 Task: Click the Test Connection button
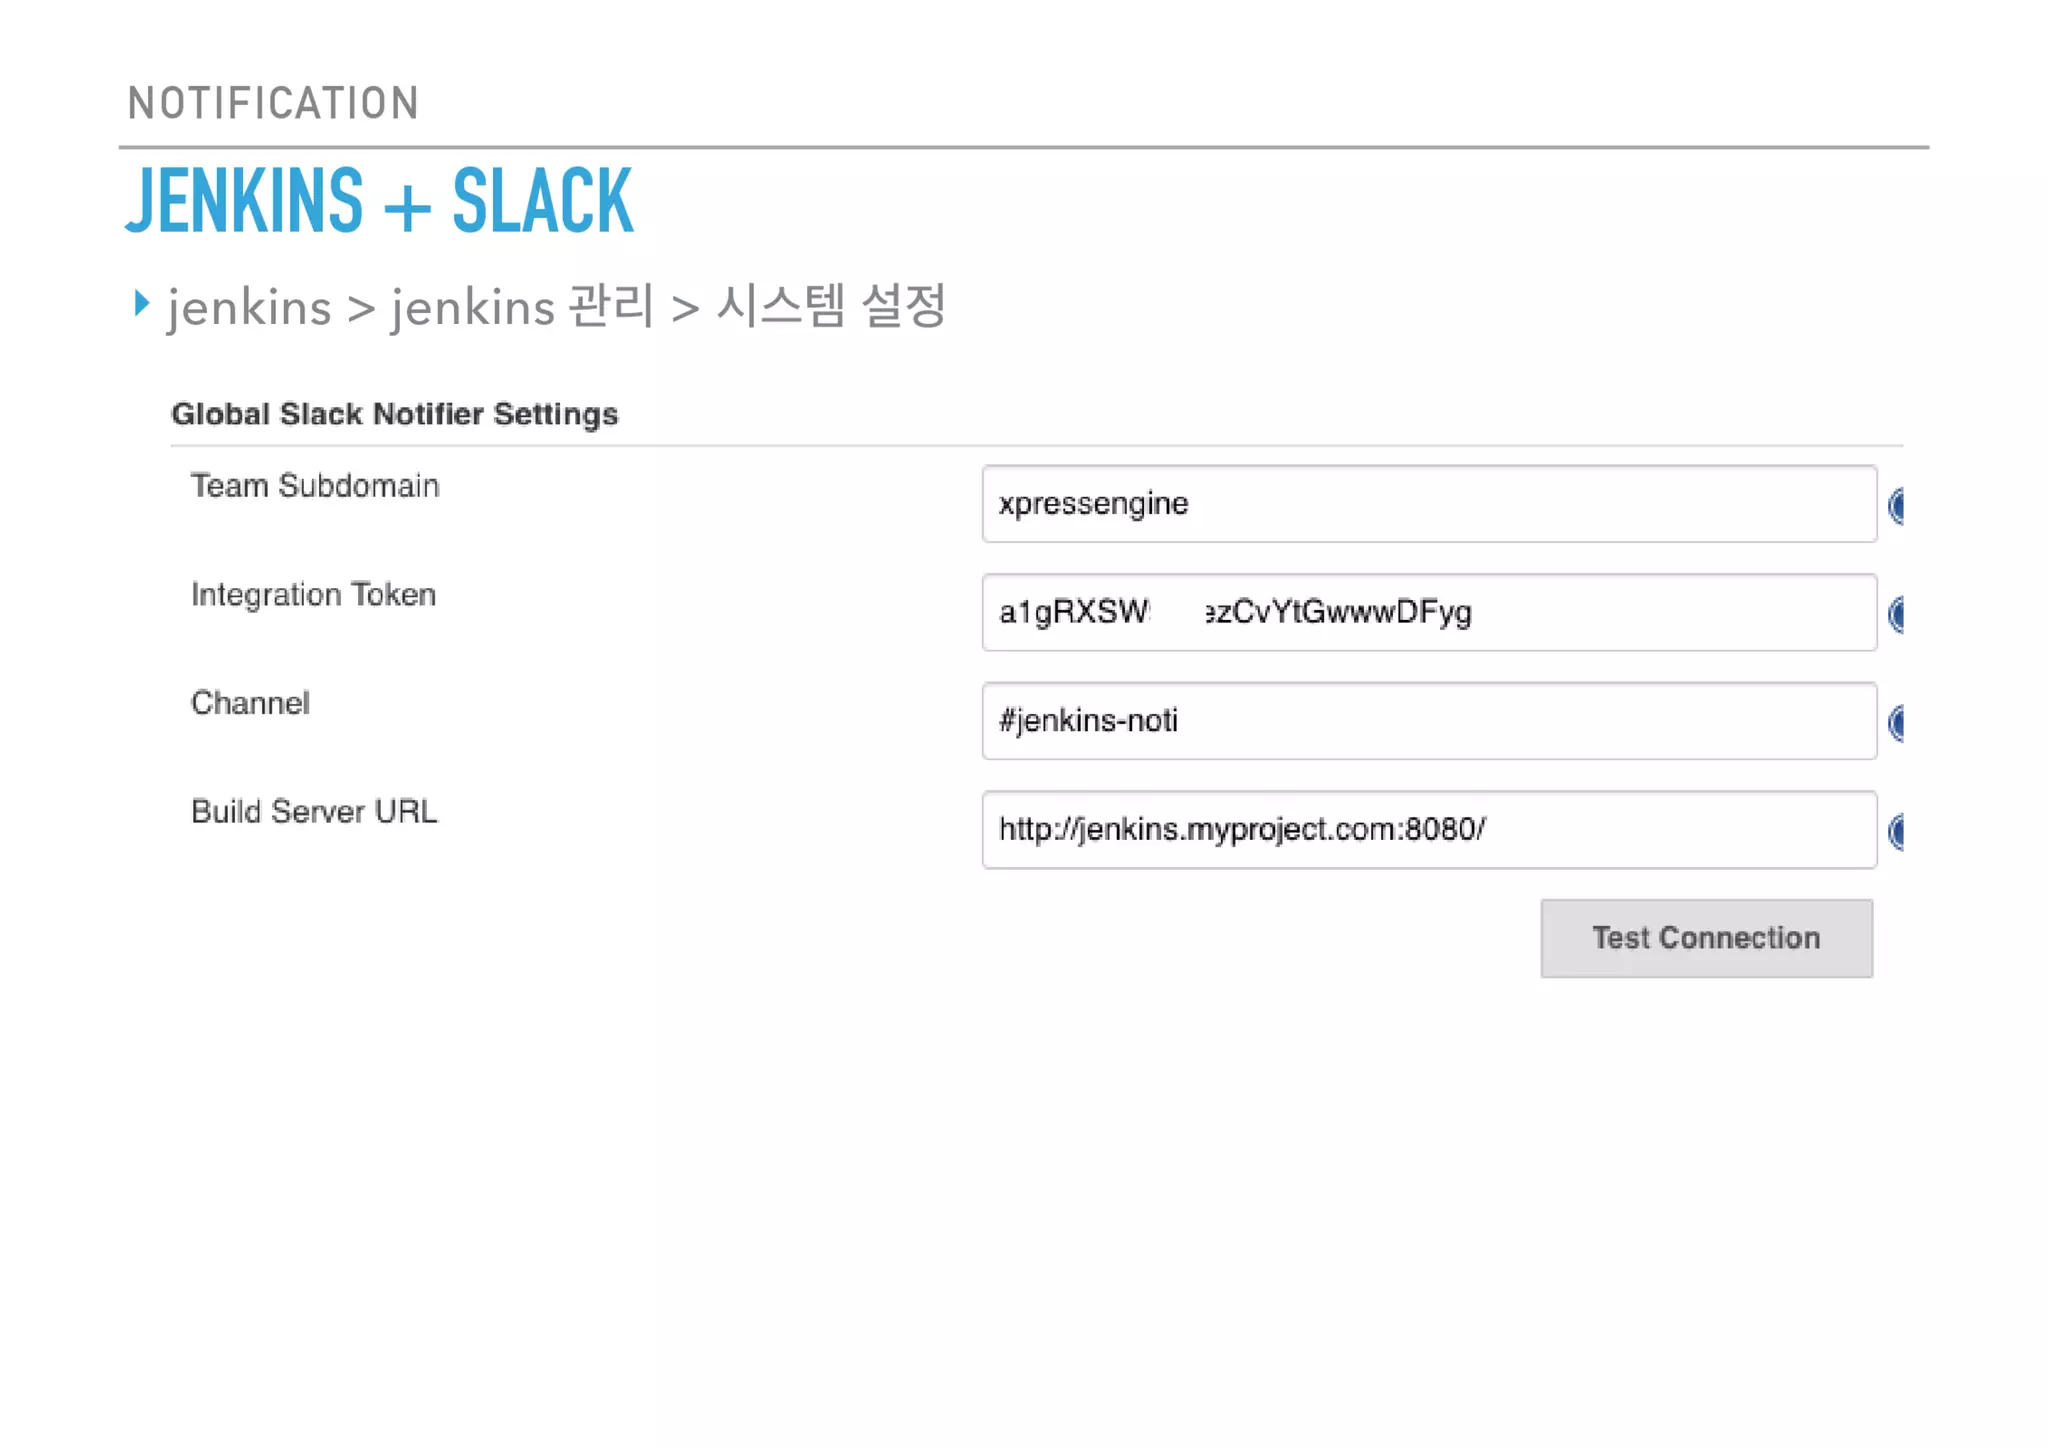pyautogui.click(x=1706, y=938)
